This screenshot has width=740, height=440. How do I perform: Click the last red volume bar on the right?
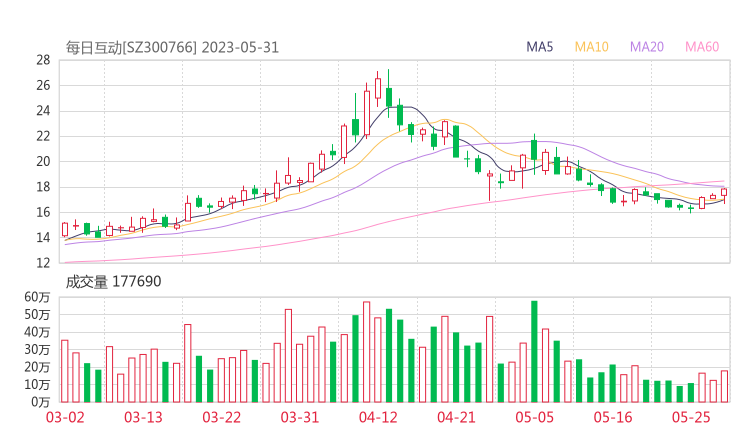click(724, 387)
